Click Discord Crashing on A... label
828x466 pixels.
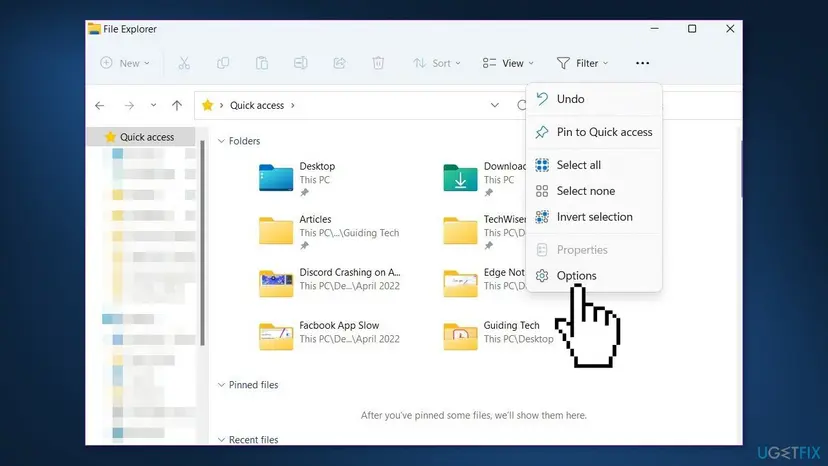(350, 272)
